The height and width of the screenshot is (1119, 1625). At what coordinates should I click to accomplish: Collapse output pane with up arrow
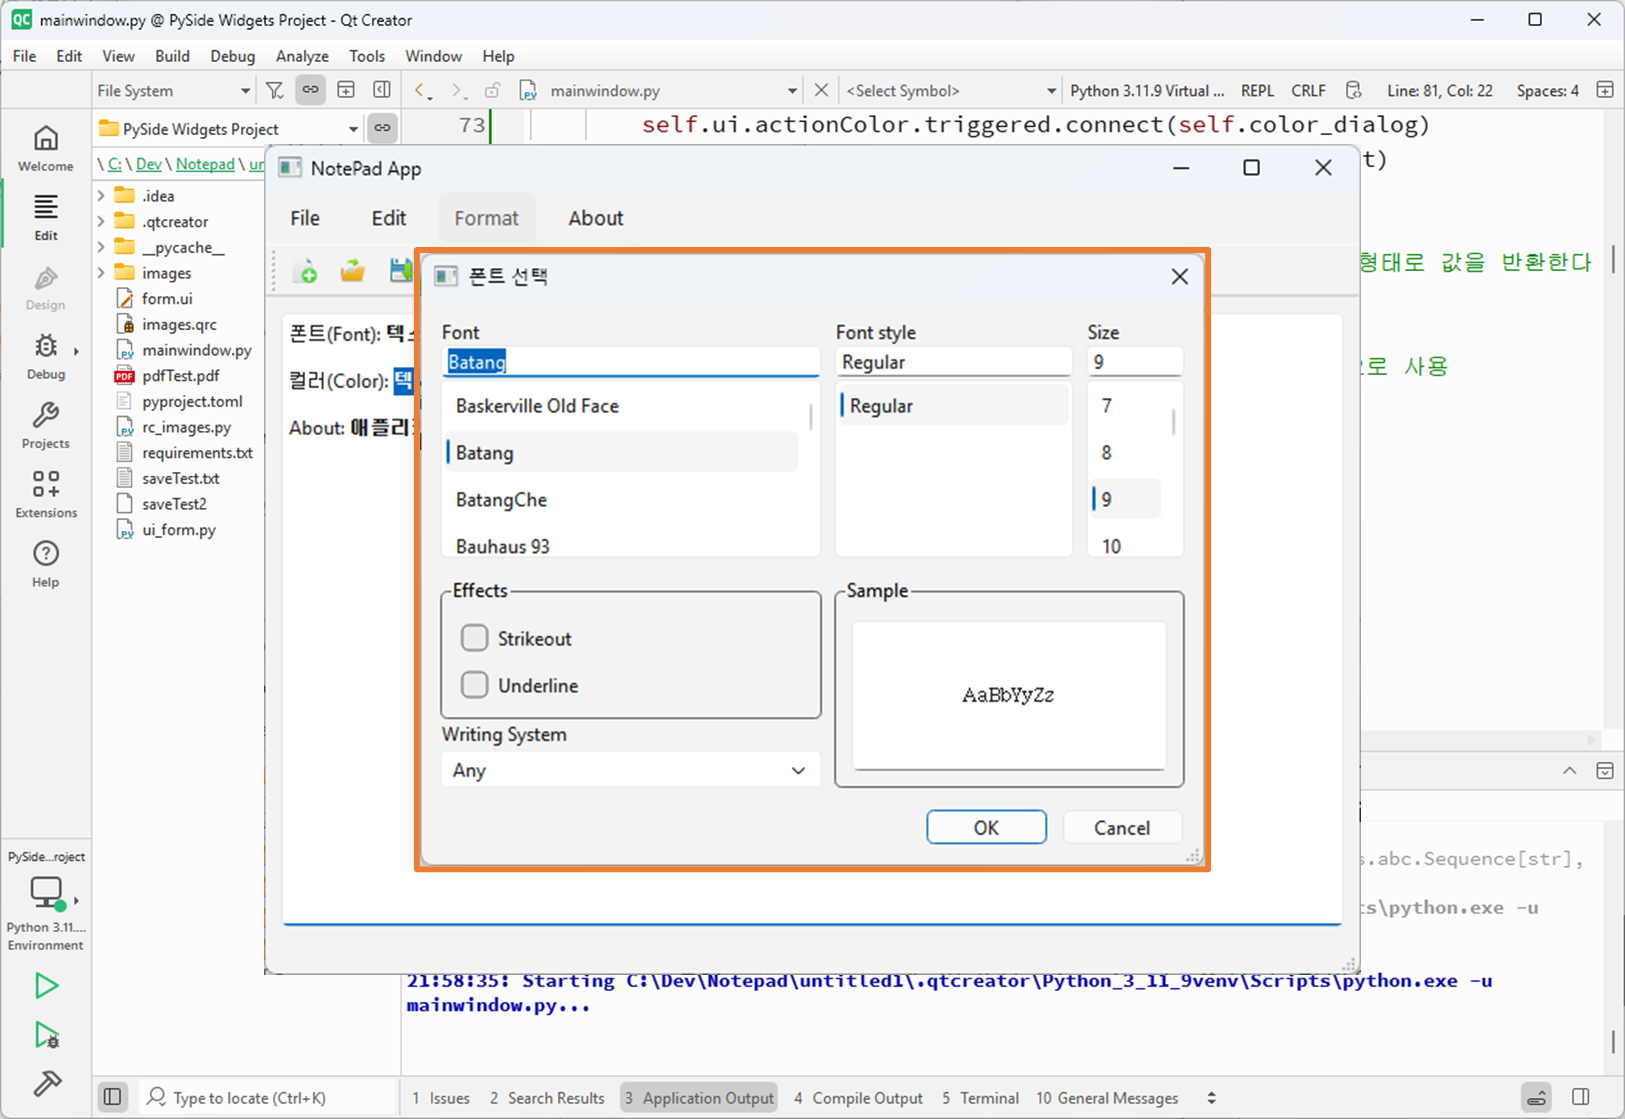(1570, 771)
